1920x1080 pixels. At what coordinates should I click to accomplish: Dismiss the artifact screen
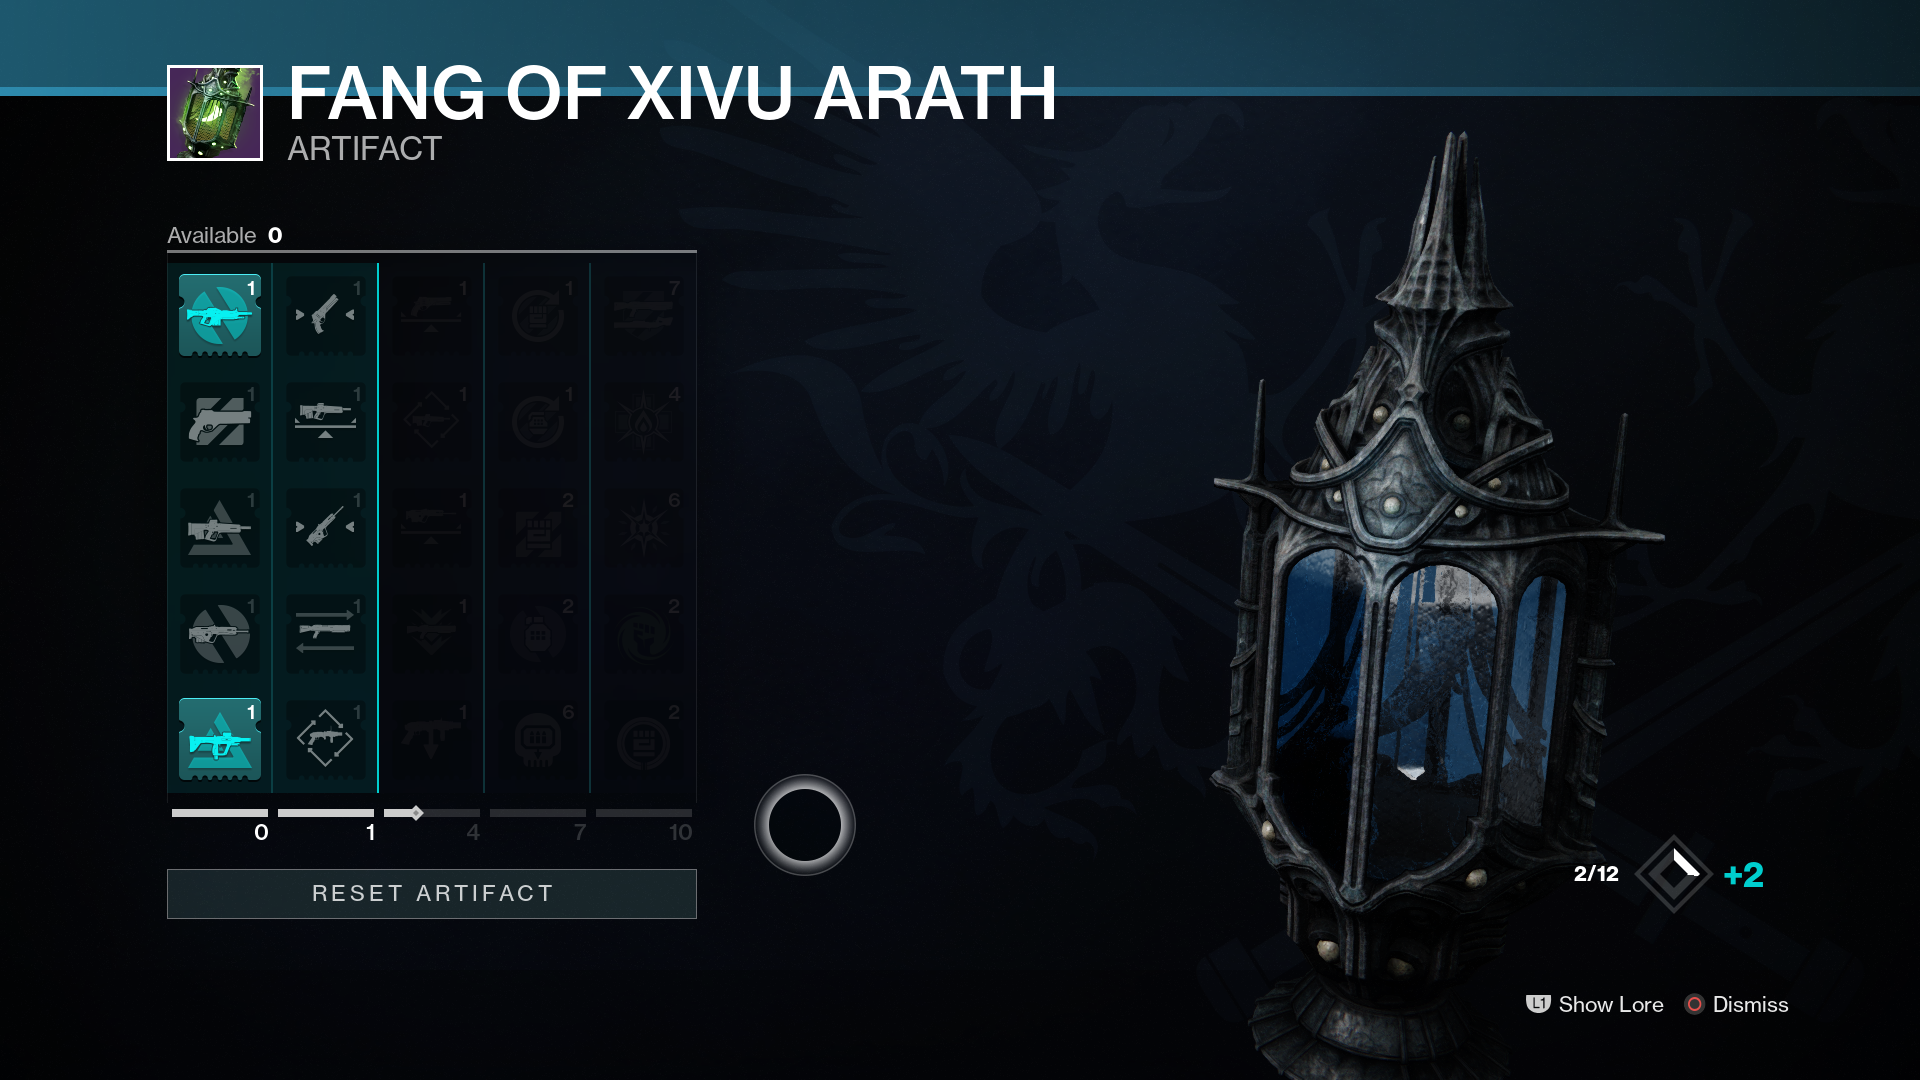pos(1737,1004)
